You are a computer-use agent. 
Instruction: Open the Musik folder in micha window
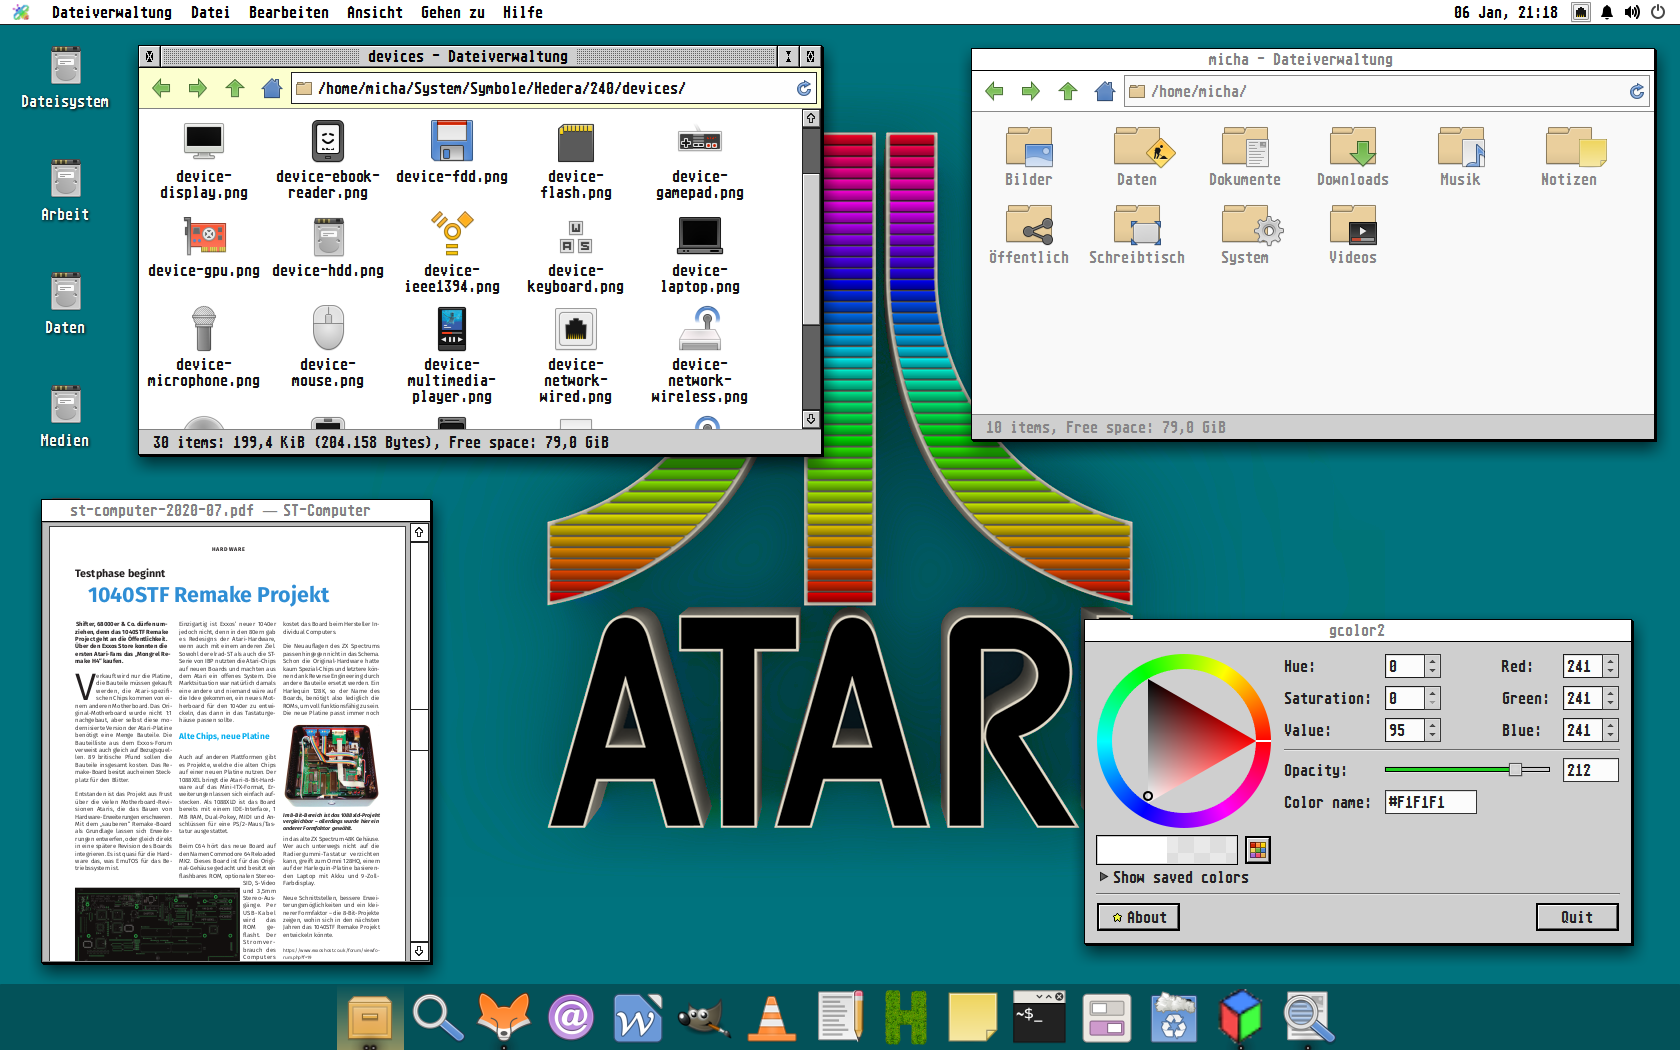(x=1461, y=157)
